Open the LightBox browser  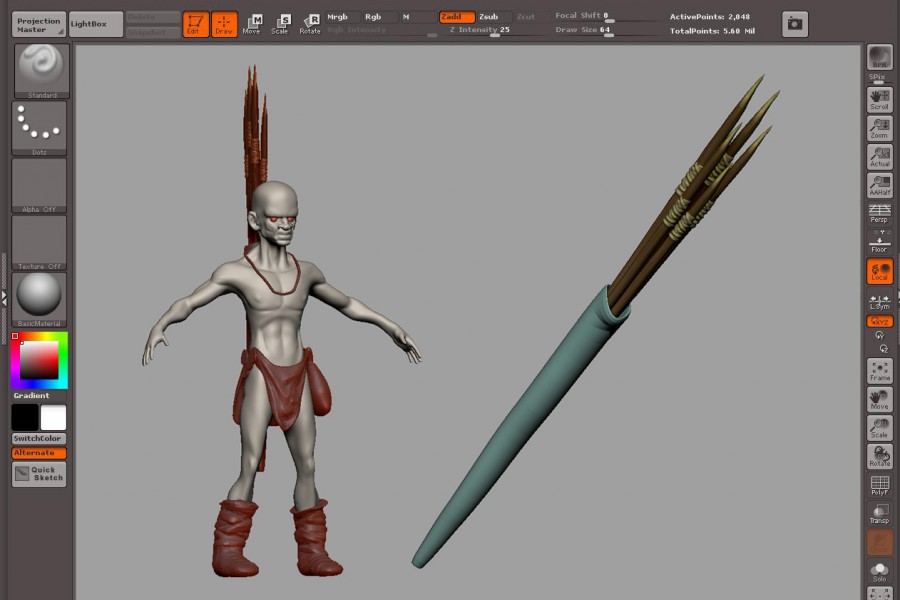(x=96, y=24)
